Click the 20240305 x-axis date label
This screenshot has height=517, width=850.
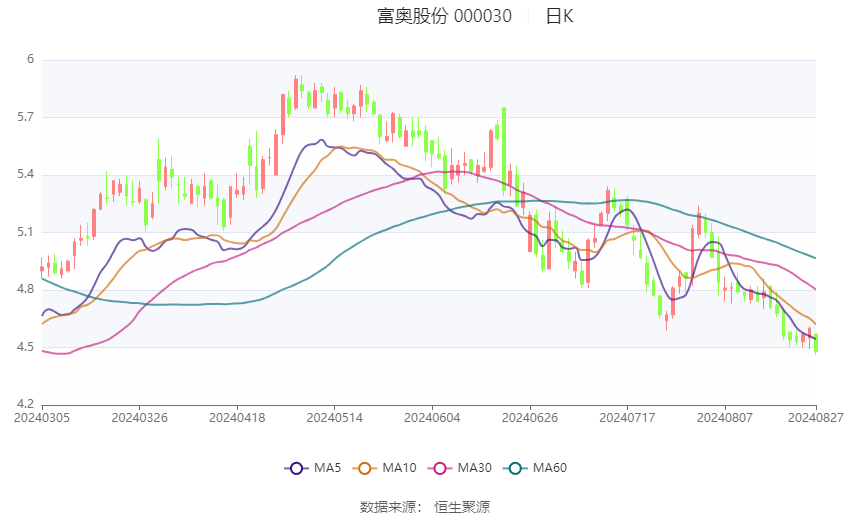pos(42,418)
